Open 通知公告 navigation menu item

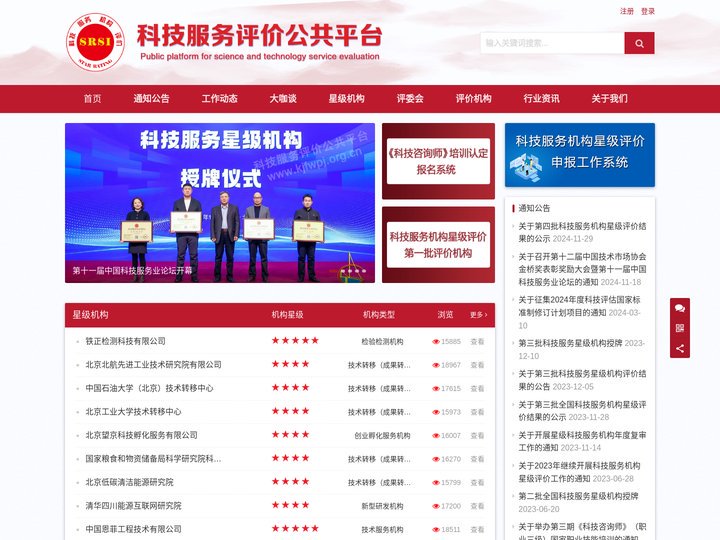click(152, 98)
